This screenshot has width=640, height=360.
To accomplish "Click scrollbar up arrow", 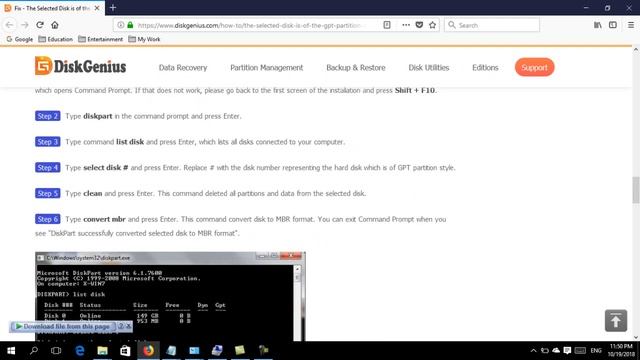I will 636,50.
